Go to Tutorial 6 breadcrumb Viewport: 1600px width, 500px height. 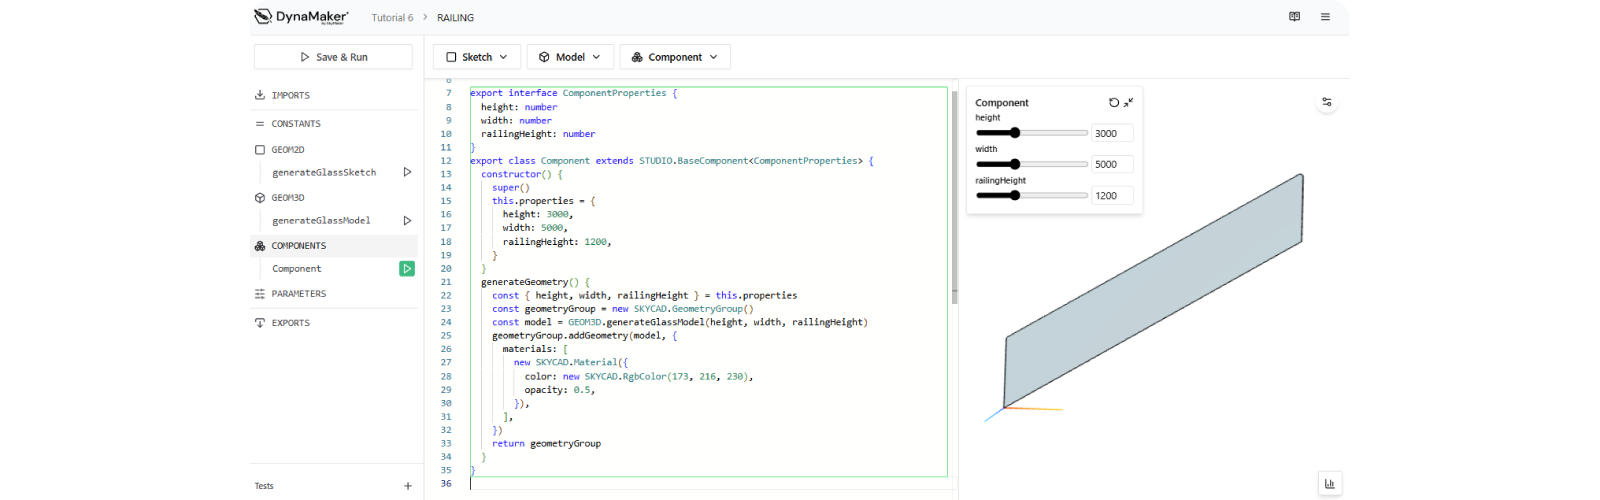pos(392,18)
